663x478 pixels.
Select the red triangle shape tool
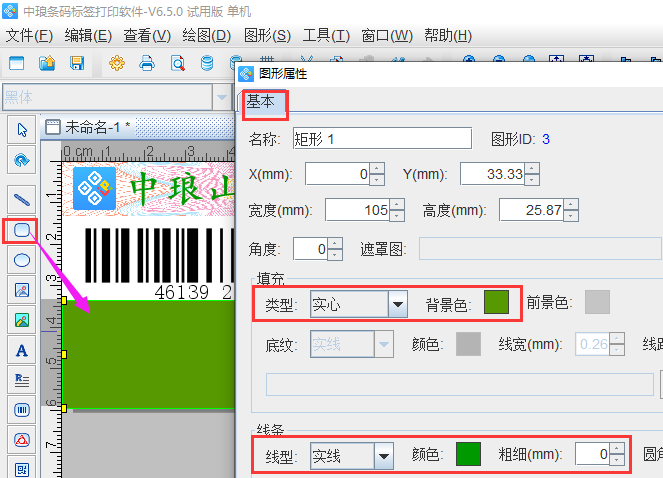click(x=22, y=440)
